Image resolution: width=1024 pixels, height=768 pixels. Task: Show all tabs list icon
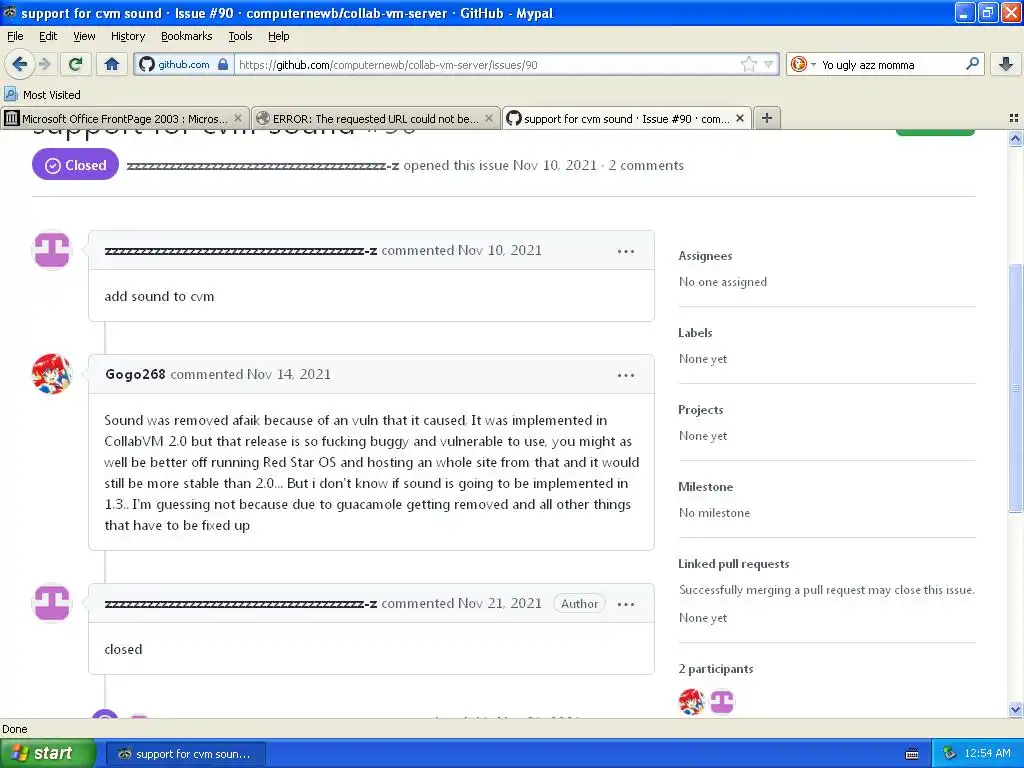click(x=1014, y=118)
